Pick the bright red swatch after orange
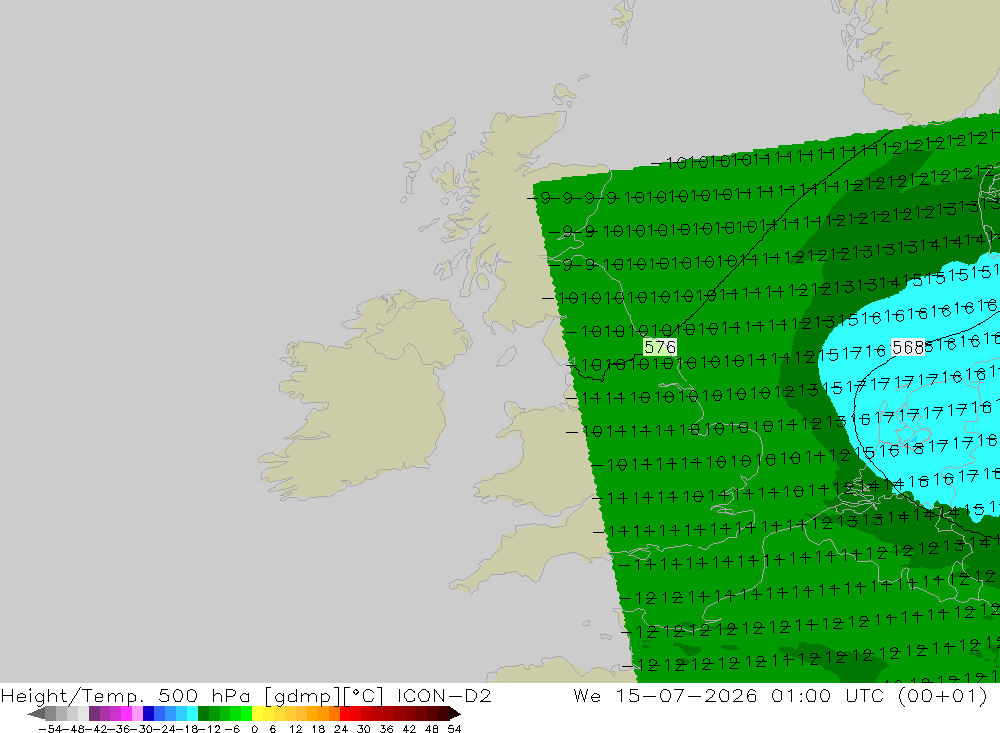 (345, 714)
